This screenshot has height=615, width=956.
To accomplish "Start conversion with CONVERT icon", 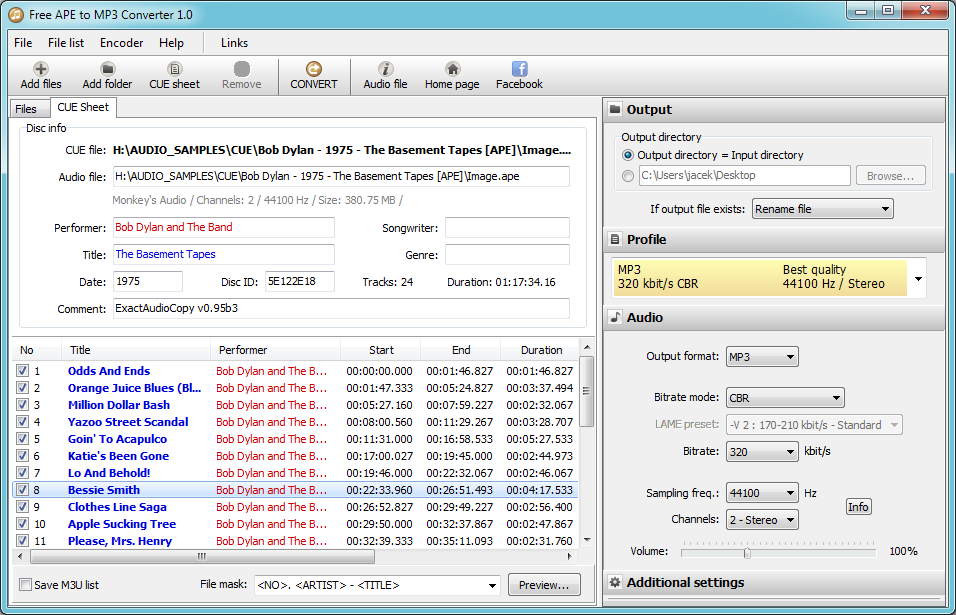I will 313,69.
